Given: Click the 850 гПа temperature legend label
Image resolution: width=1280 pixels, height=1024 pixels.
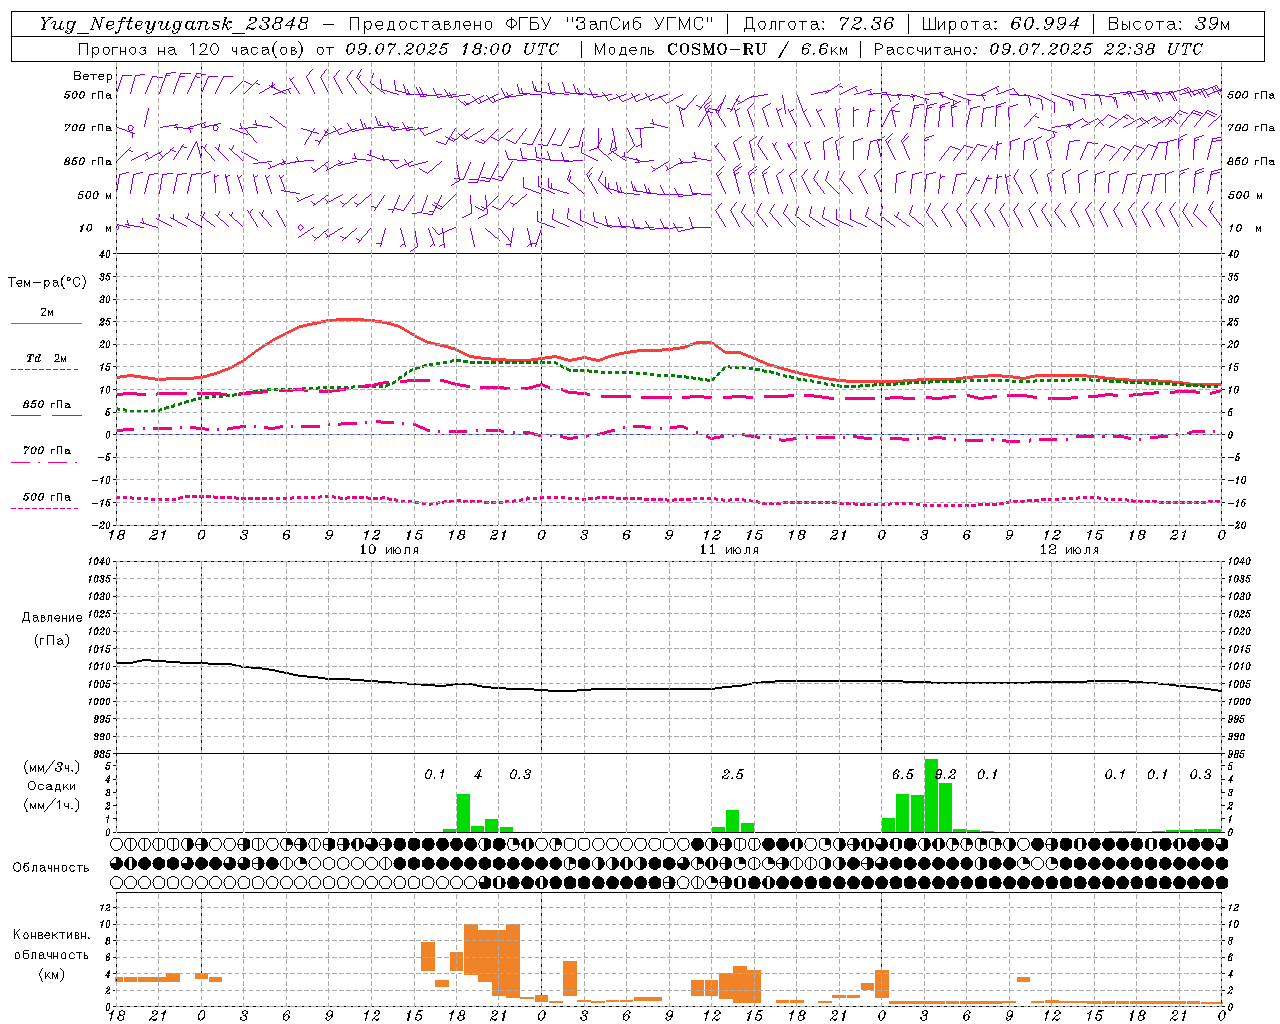Looking at the screenshot, I should (47, 404).
